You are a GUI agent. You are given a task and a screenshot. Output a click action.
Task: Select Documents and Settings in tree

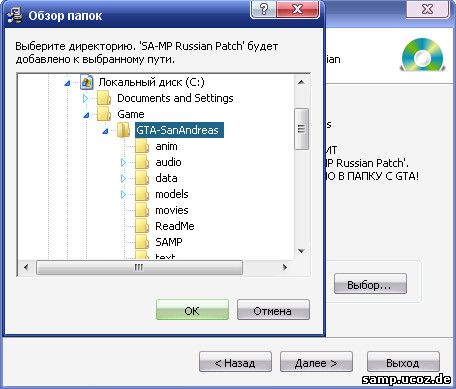click(175, 98)
